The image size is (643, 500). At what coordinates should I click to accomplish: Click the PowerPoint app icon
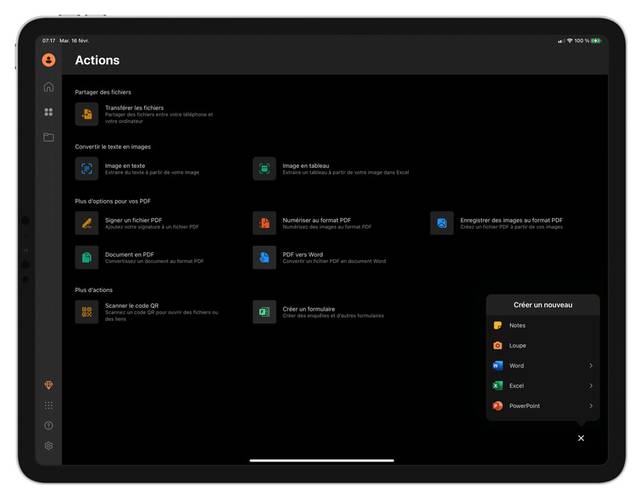point(497,406)
